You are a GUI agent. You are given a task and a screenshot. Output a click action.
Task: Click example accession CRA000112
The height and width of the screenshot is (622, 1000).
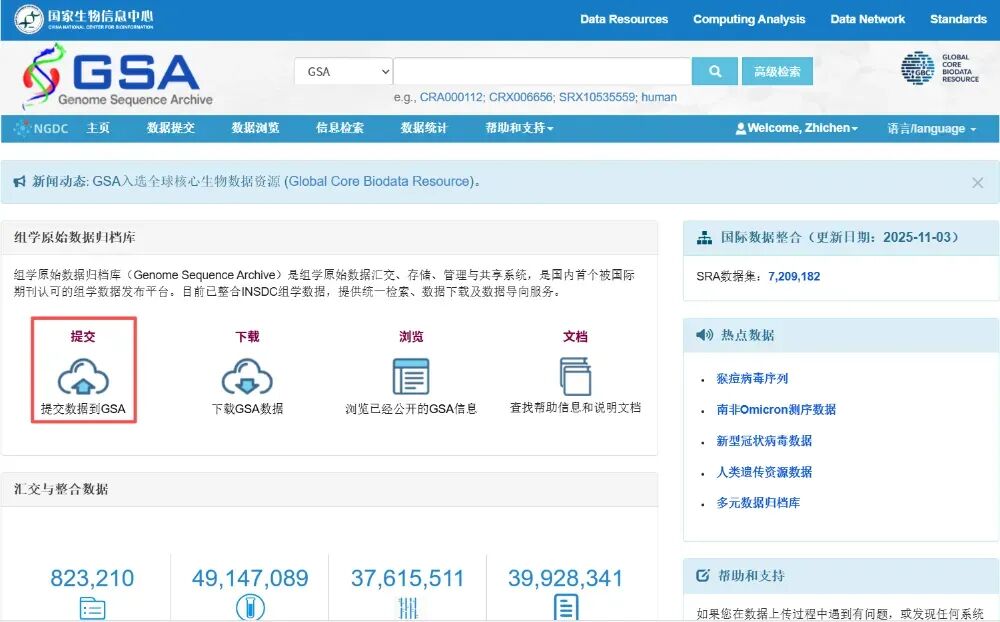pyautogui.click(x=452, y=97)
